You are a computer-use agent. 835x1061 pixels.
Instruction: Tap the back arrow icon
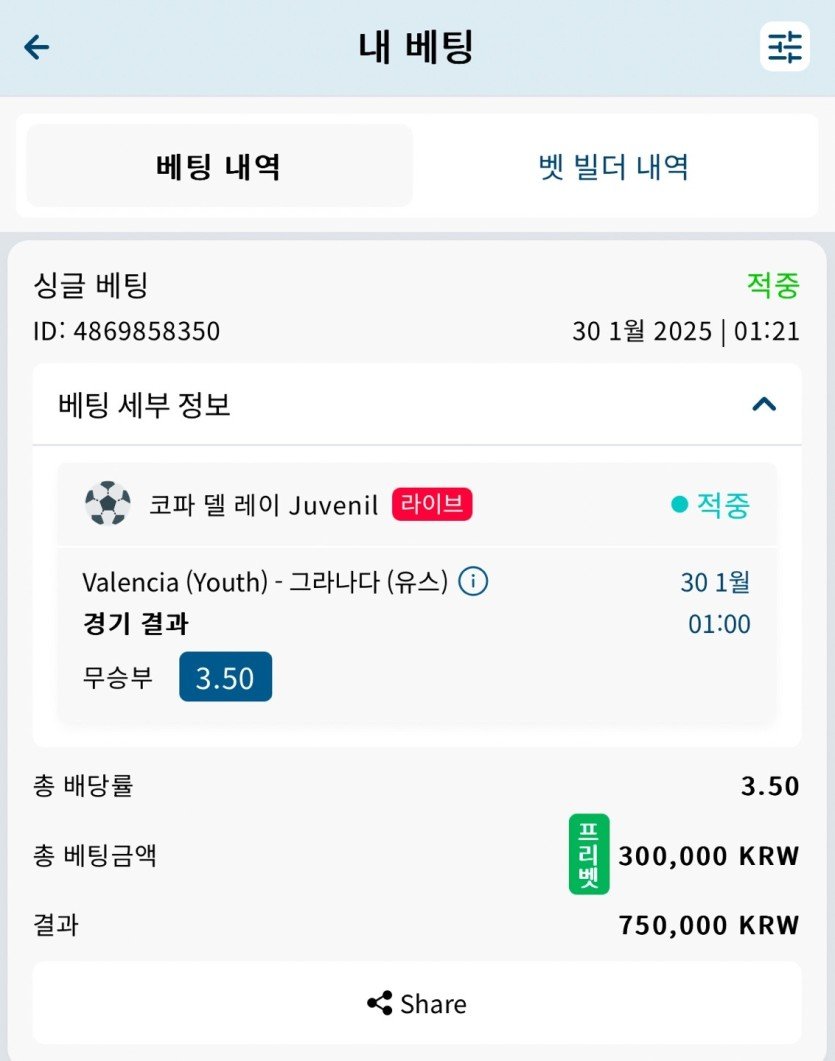tap(37, 47)
